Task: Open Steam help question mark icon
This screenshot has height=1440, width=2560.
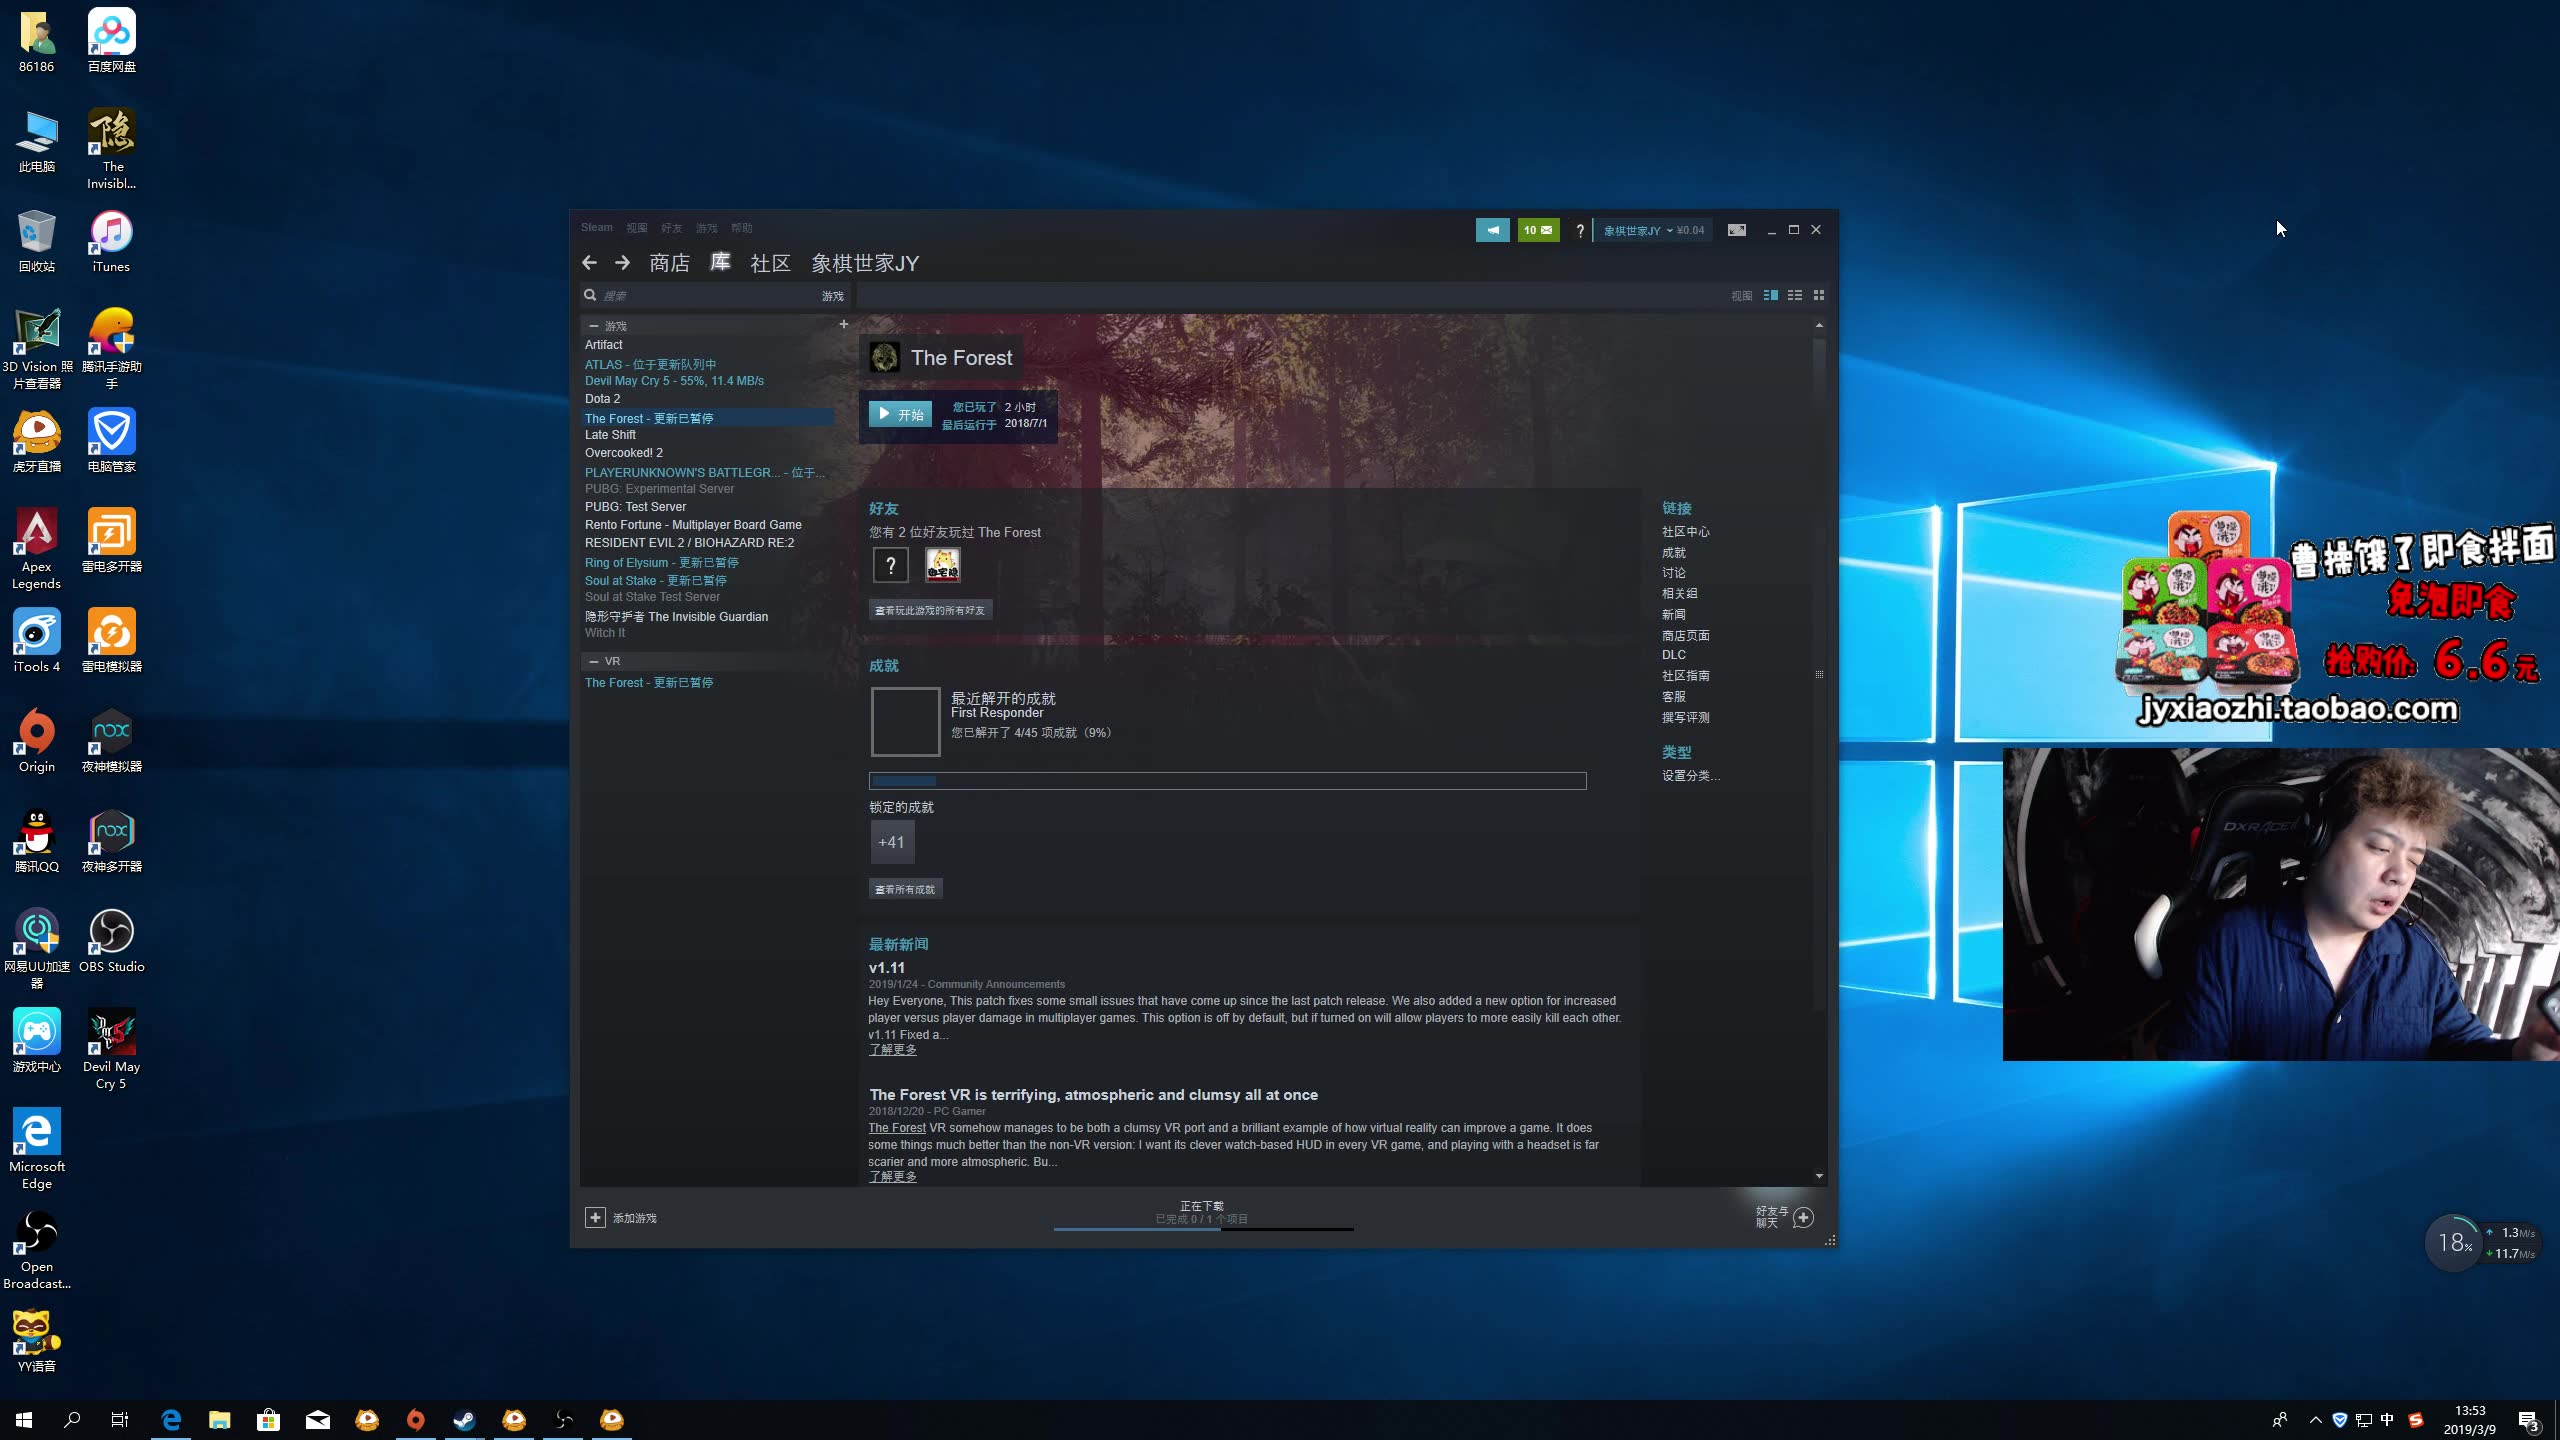Action: 1580,231
